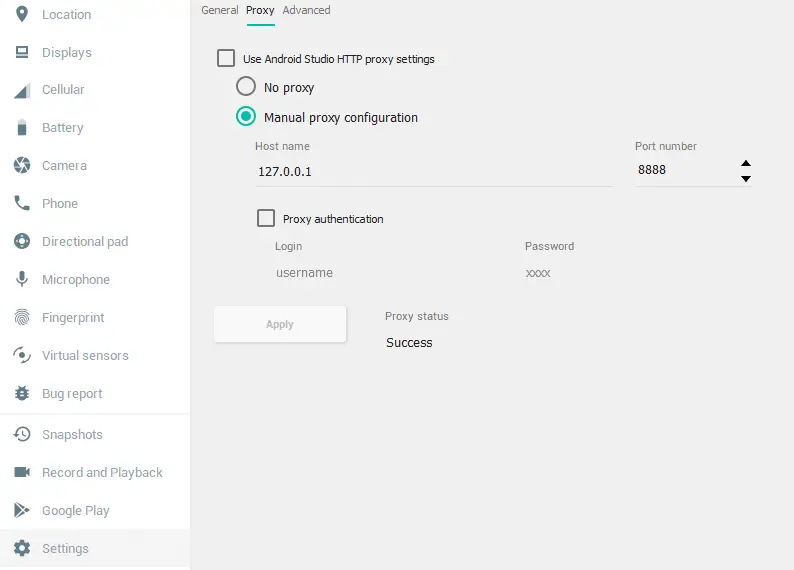Screen dimensions: 794x570
Task: Switch to the General tab
Action: [220, 10]
